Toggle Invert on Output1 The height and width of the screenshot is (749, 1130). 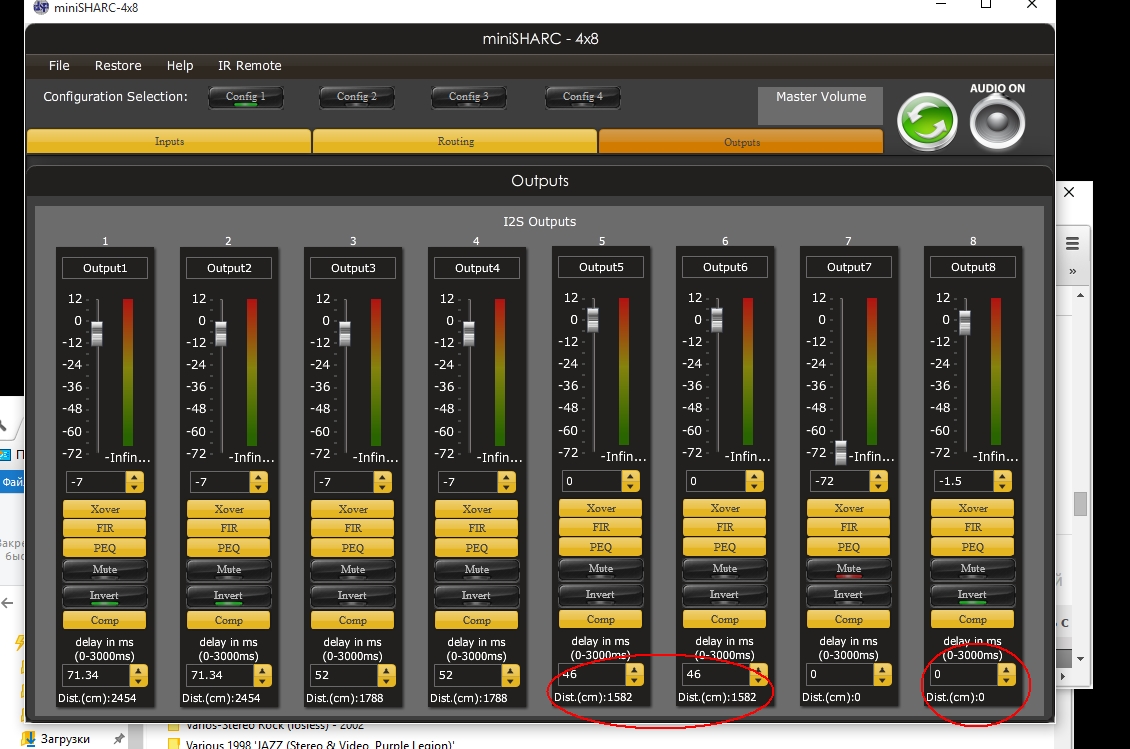coord(104,595)
